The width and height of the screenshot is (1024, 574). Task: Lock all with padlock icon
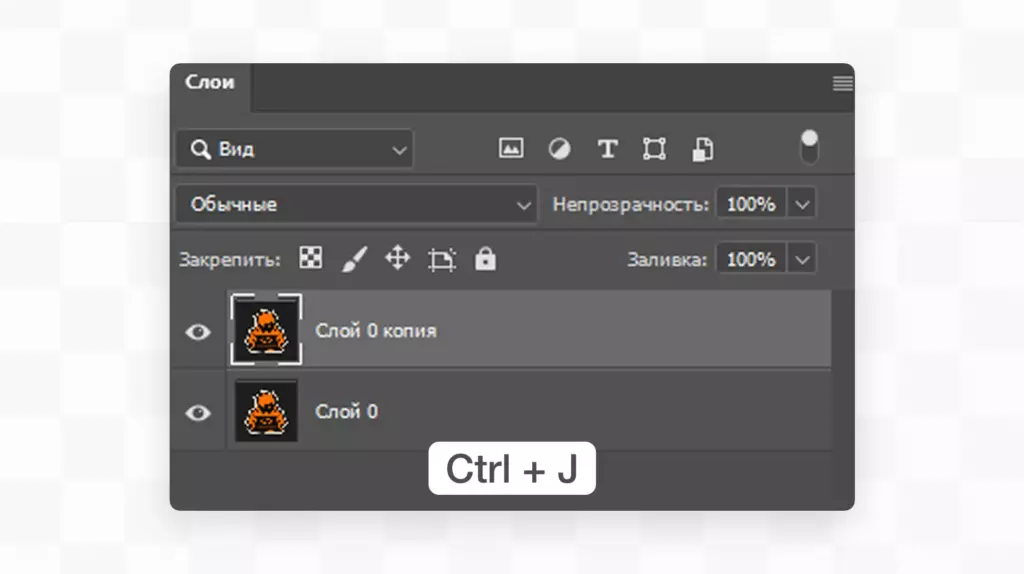(x=485, y=259)
